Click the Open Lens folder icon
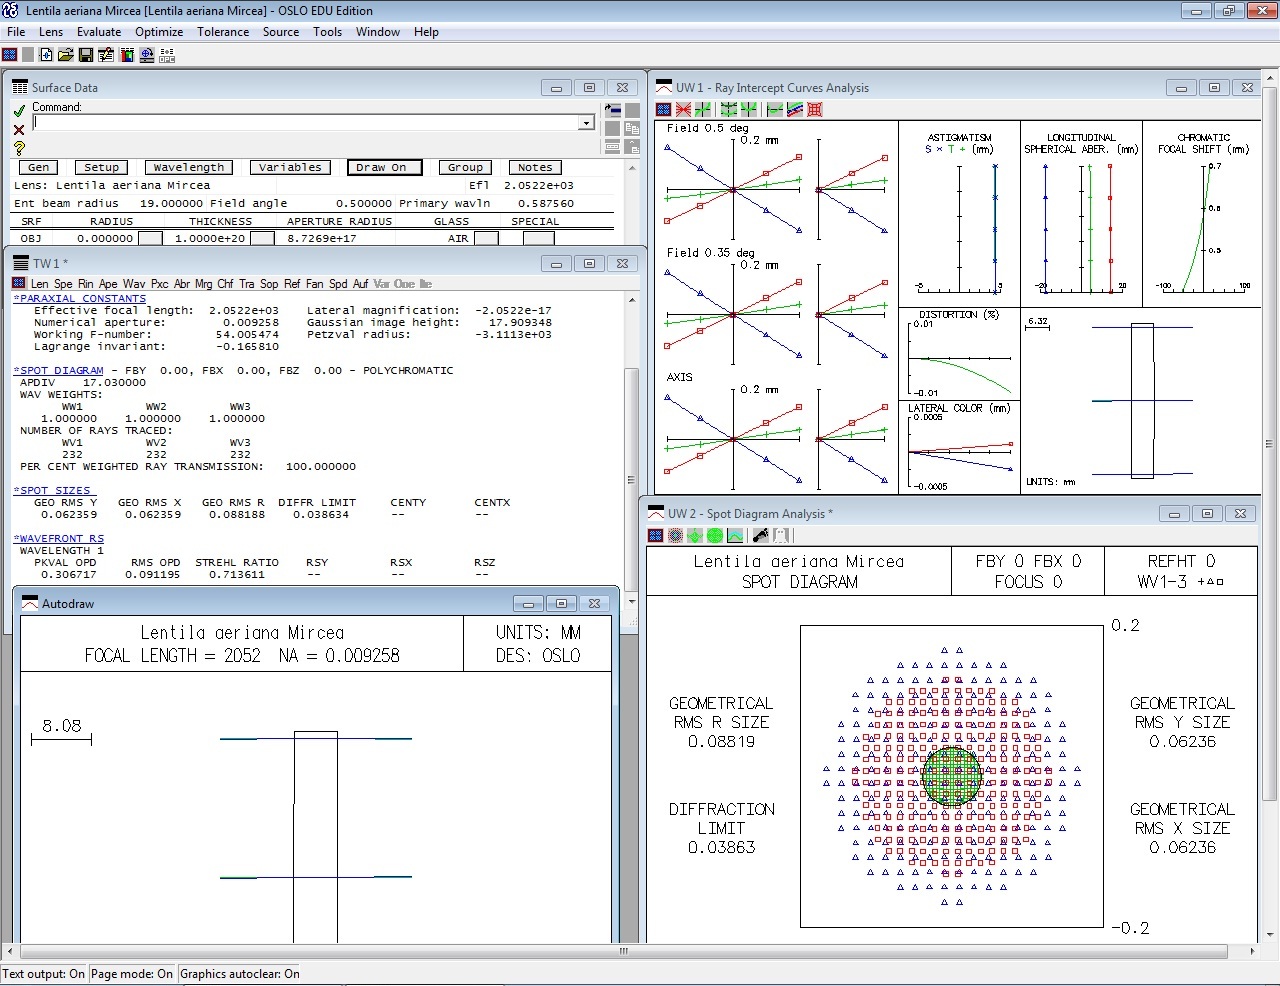The width and height of the screenshot is (1280, 986). (x=67, y=55)
